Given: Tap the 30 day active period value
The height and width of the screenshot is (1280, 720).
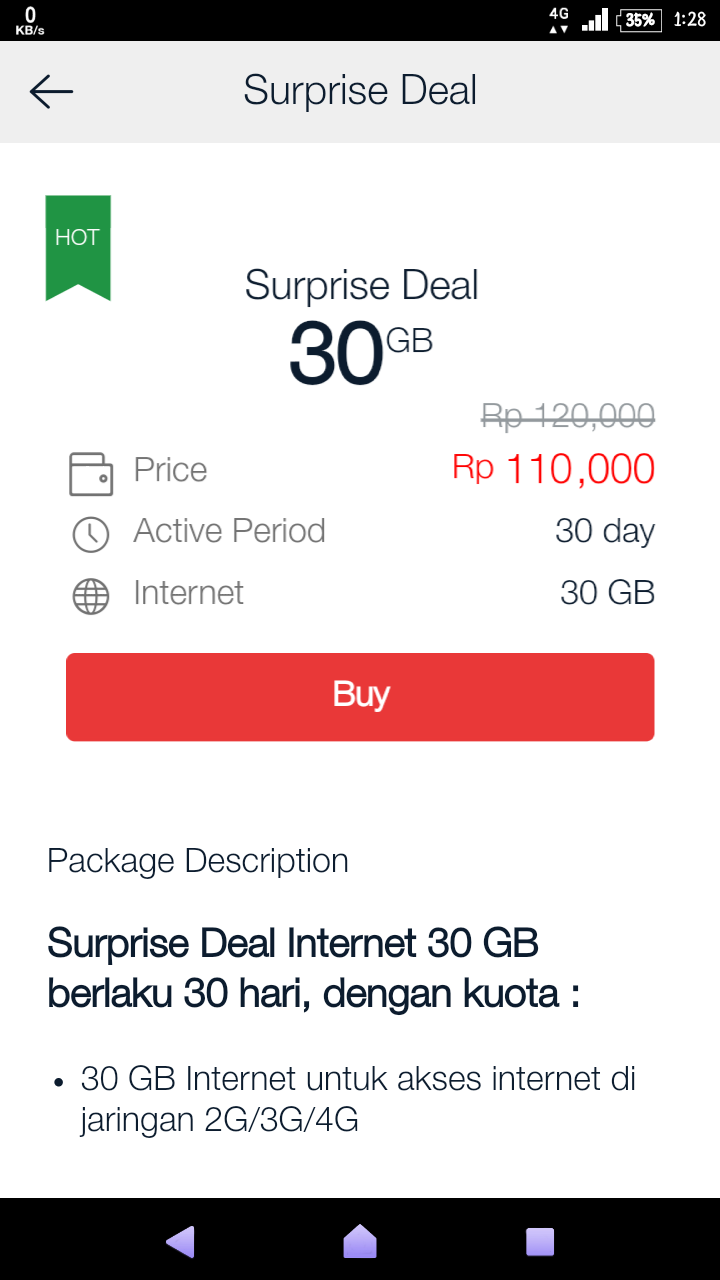Looking at the screenshot, I should (604, 531).
